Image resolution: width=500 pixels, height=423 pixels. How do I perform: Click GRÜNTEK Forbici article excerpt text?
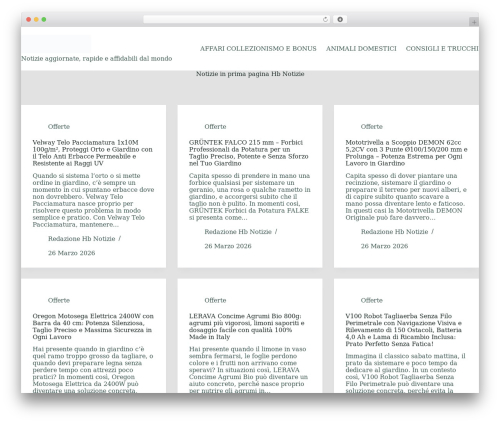[x=250, y=196]
